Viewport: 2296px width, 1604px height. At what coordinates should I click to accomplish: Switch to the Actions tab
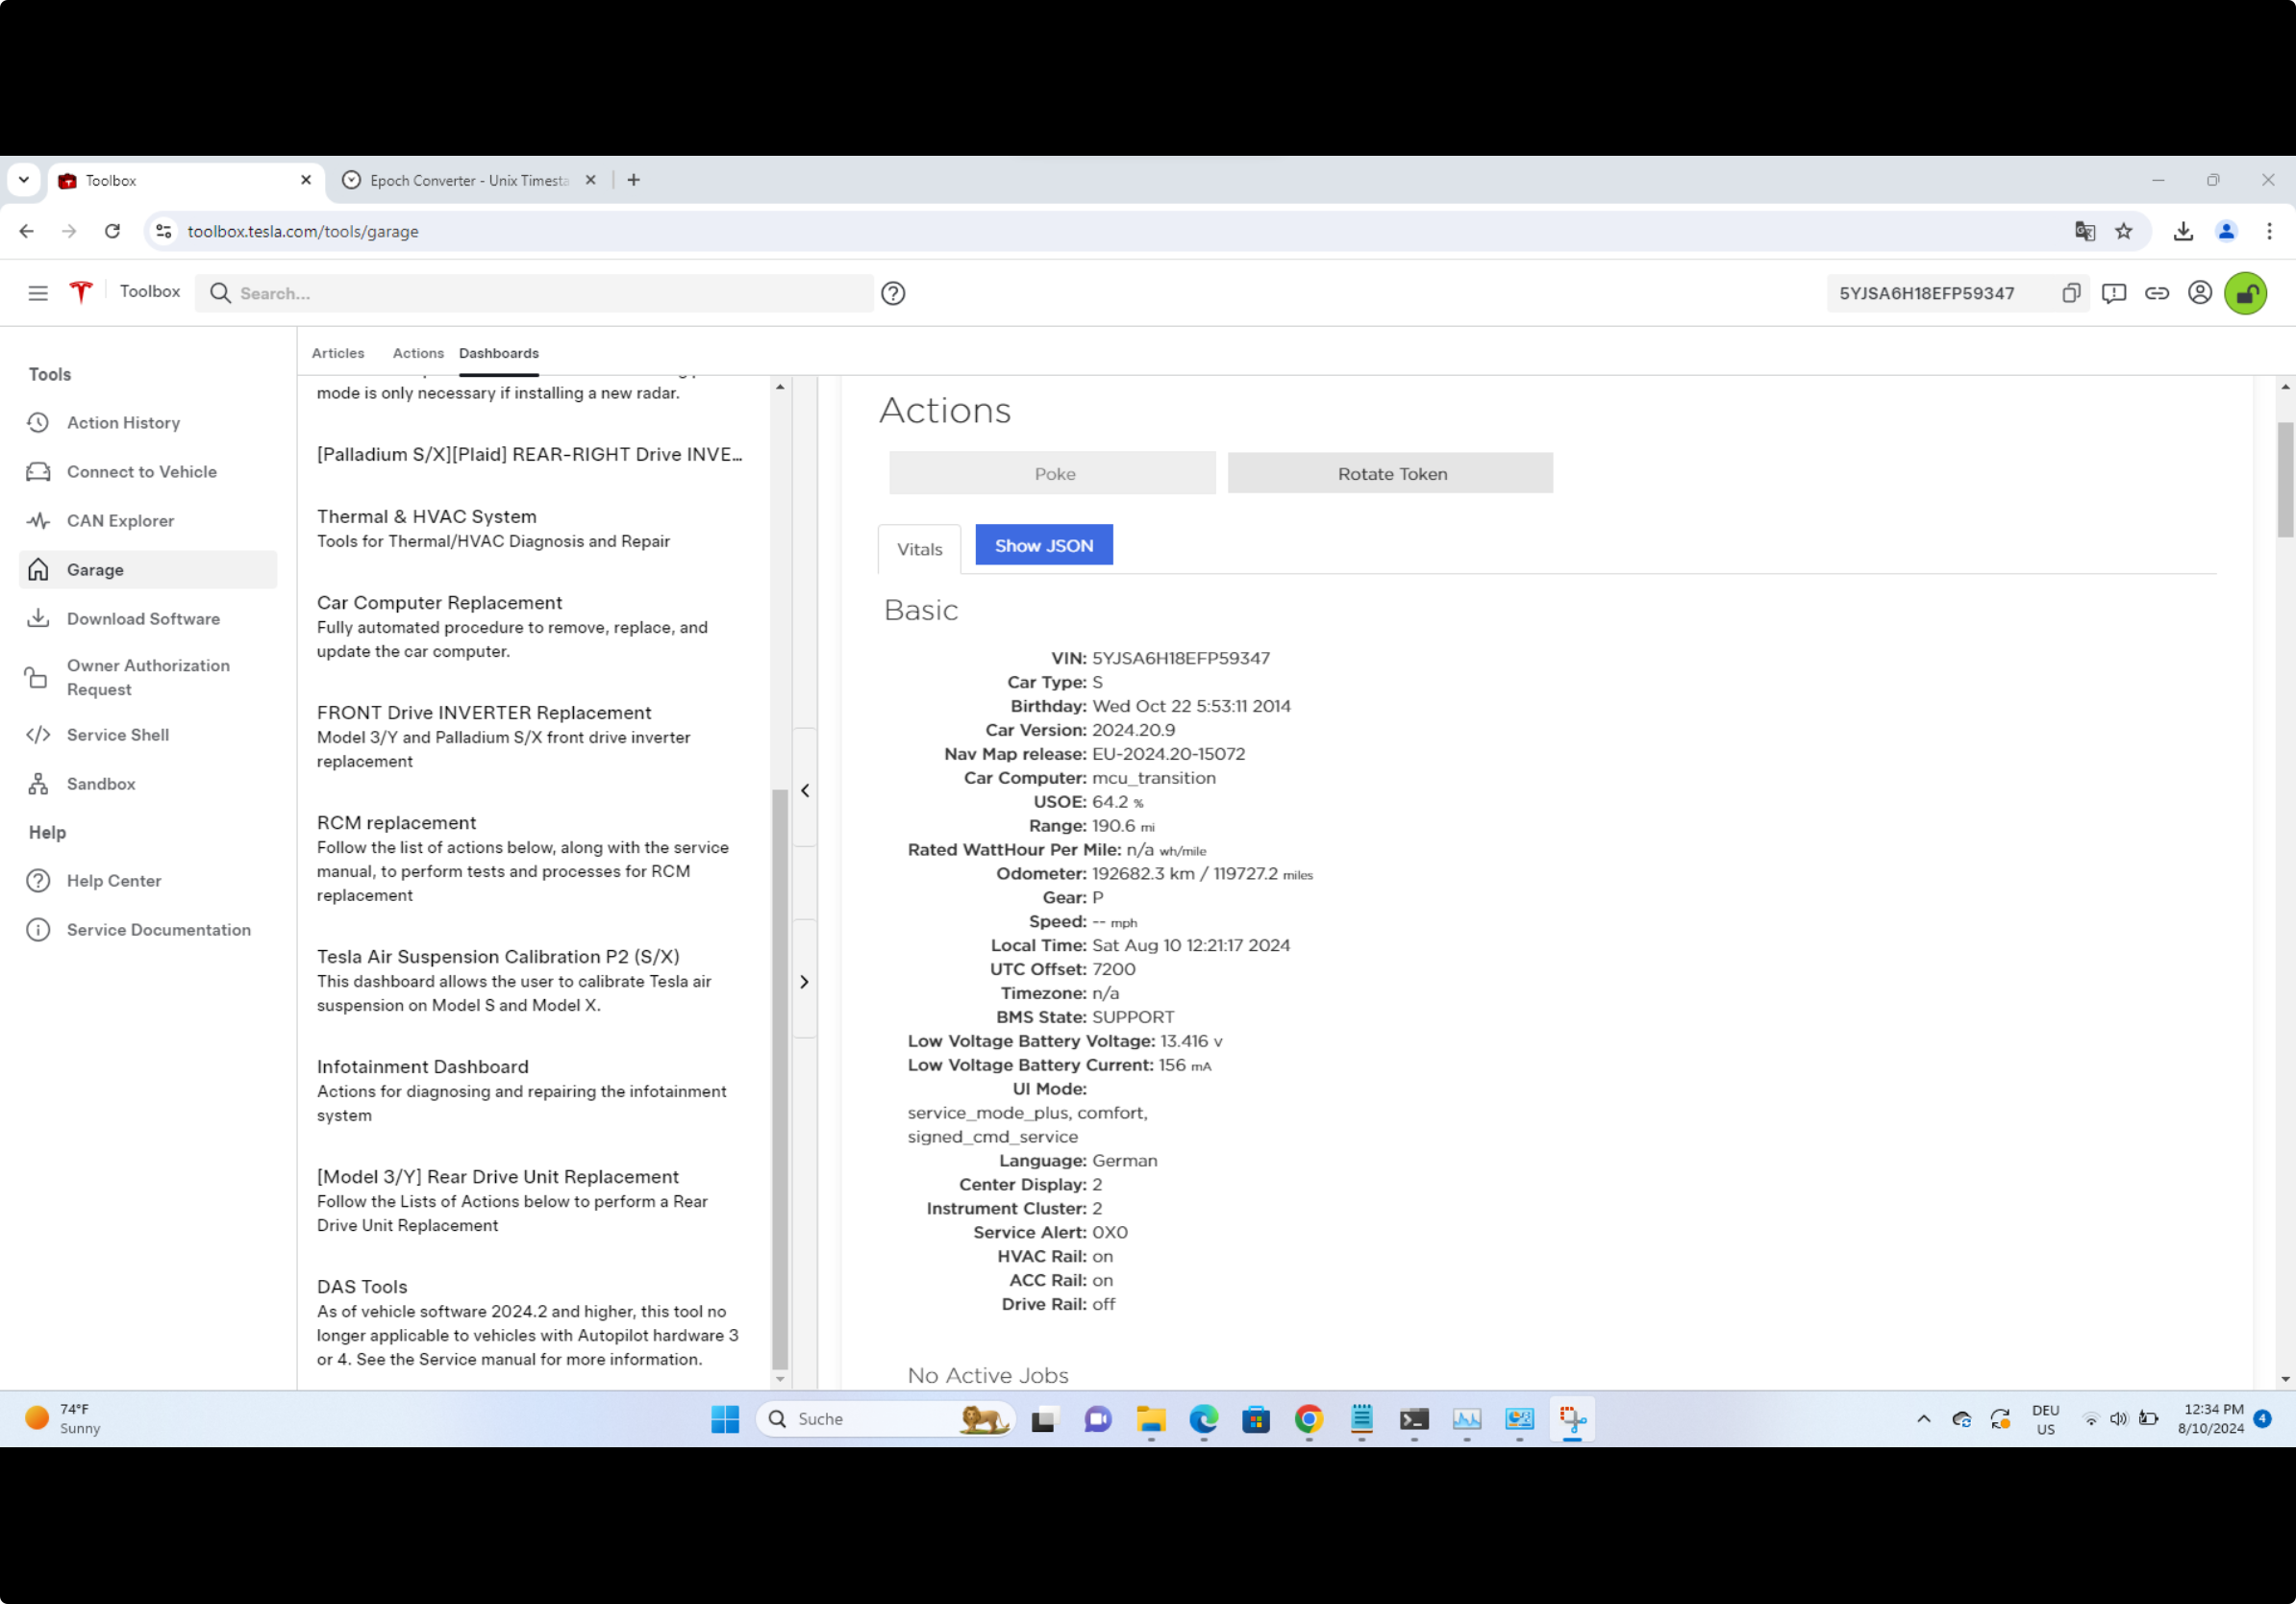click(x=418, y=353)
